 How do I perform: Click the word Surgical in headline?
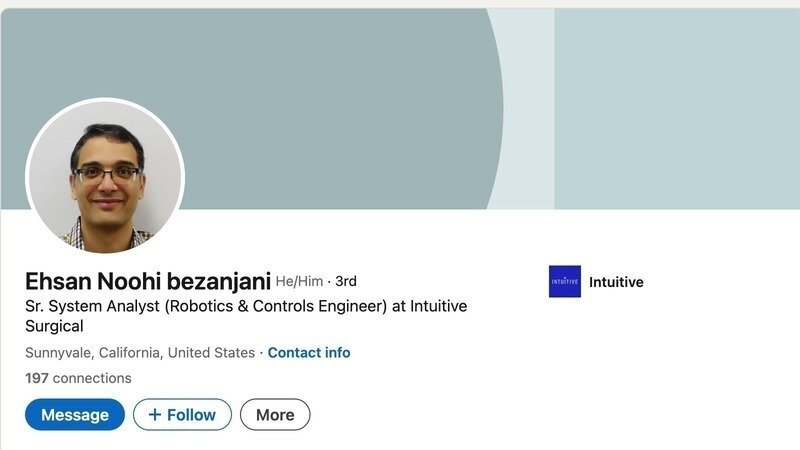pos(54,326)
